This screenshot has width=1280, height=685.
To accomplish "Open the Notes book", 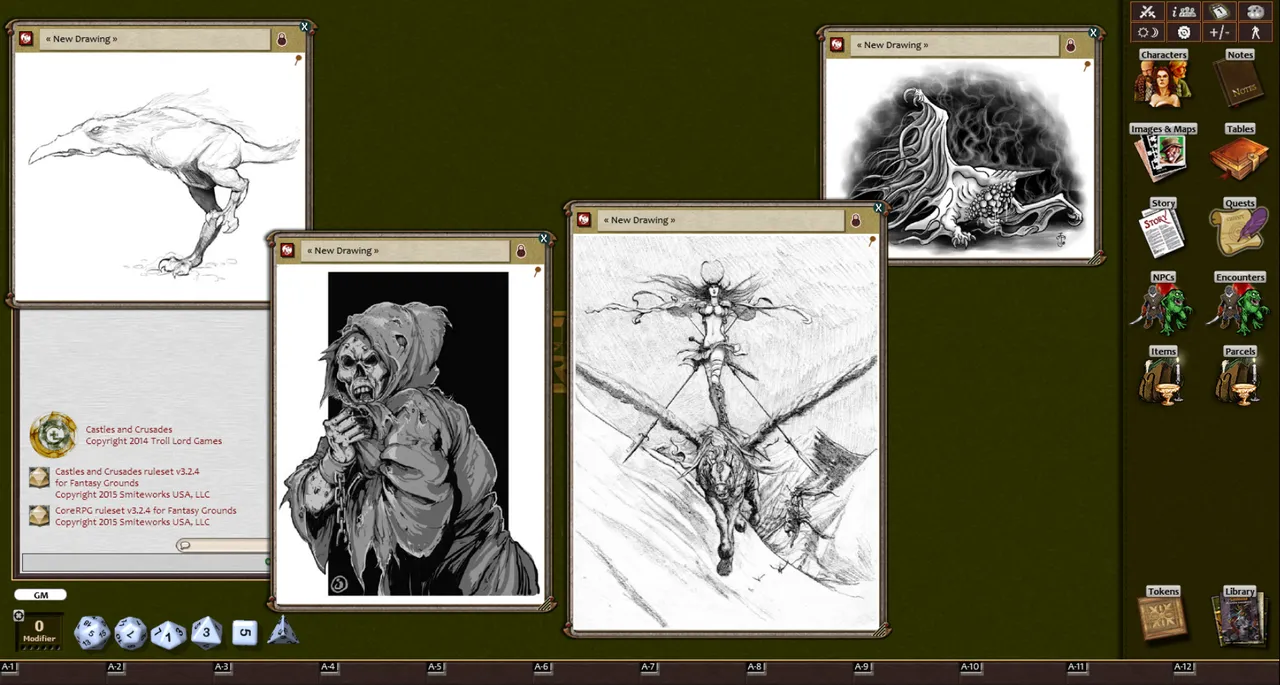I will tap(1239, 80).
